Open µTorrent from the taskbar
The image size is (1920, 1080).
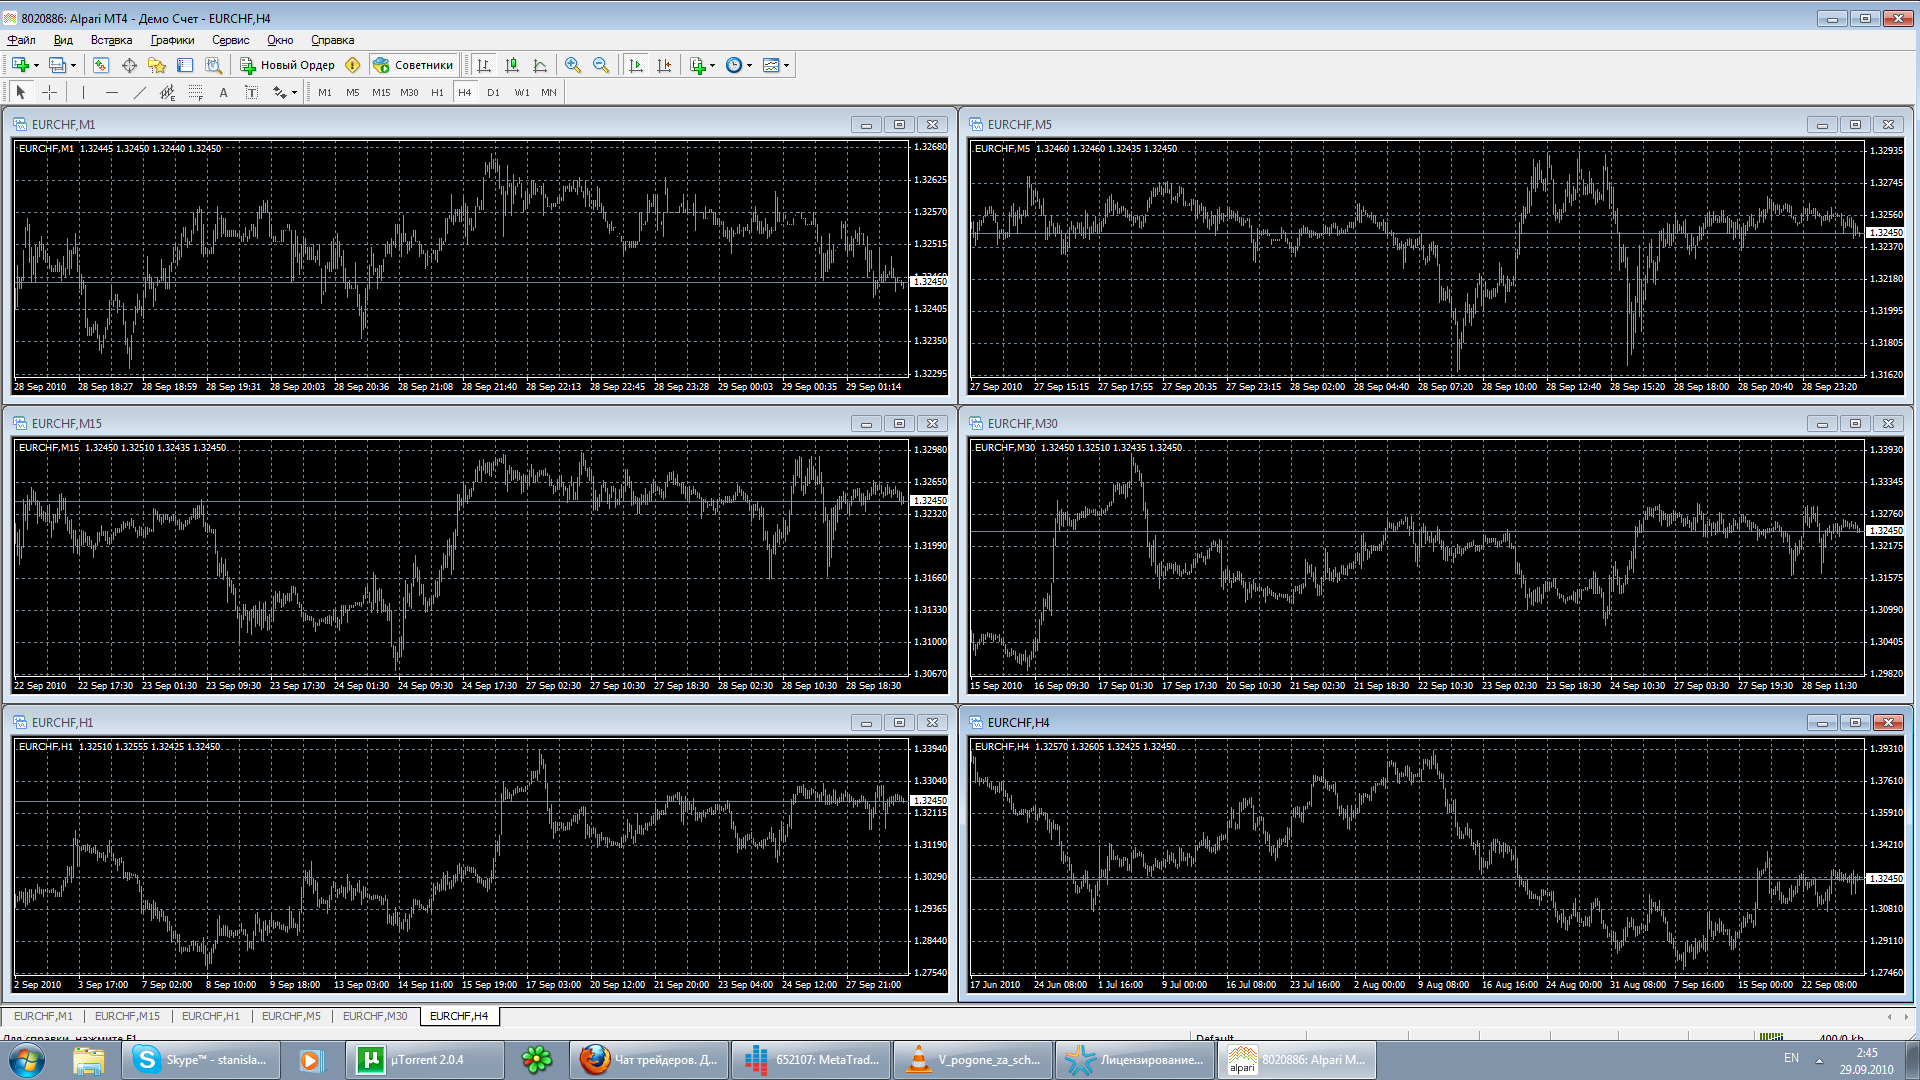tap(425, 1060)
